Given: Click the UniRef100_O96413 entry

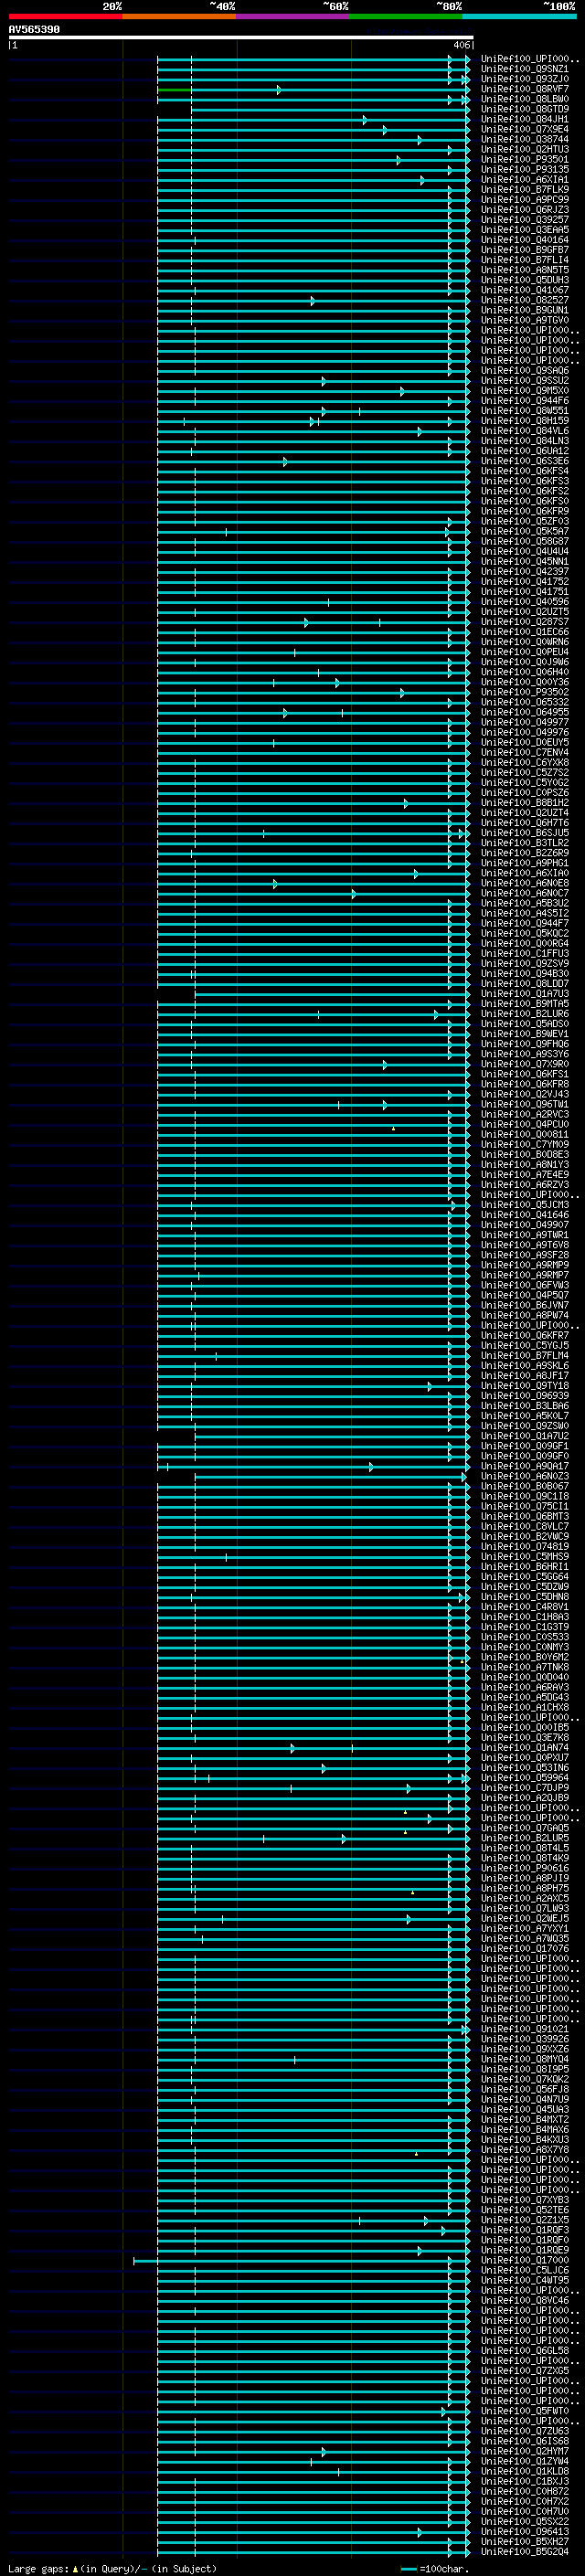Looking at the screenshot, I should tap(525, 2532).
